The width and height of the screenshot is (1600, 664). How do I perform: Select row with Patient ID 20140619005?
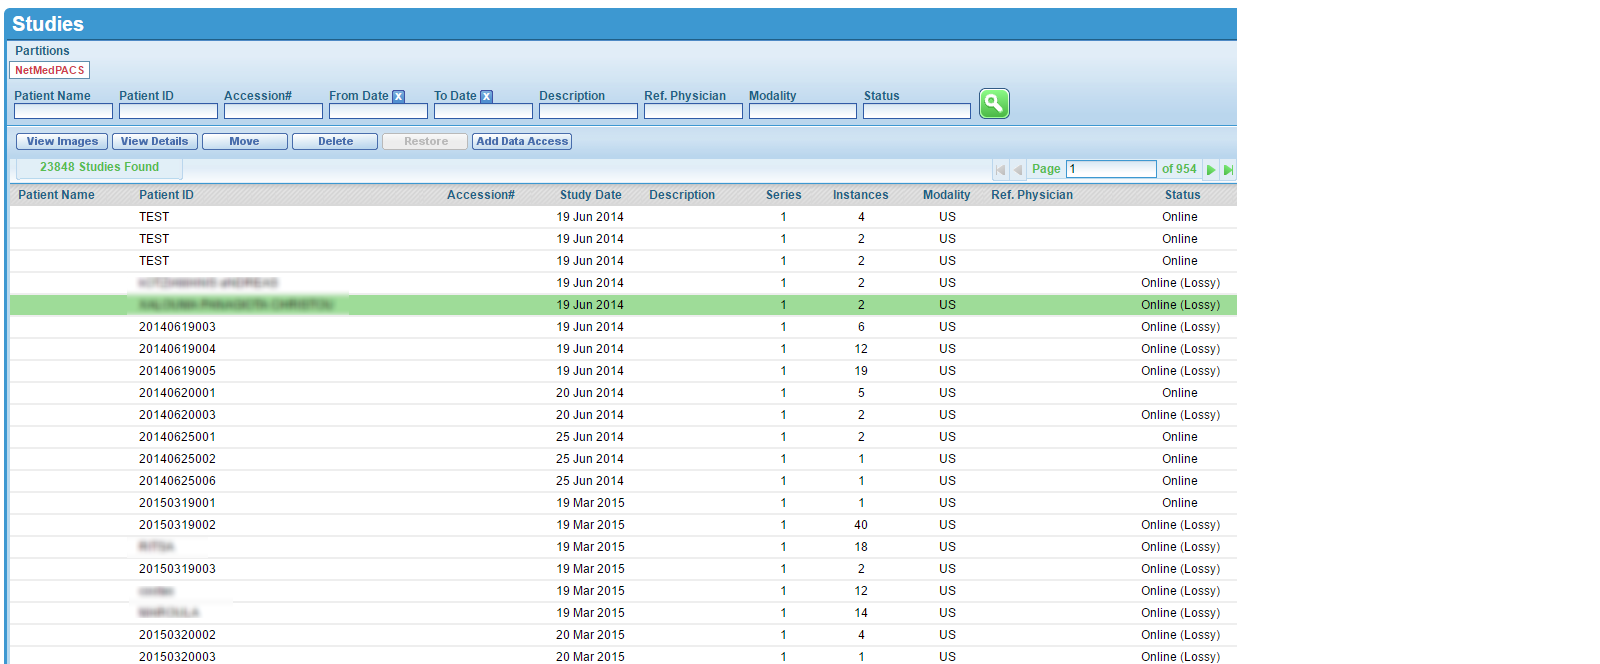tap(623, 371)
